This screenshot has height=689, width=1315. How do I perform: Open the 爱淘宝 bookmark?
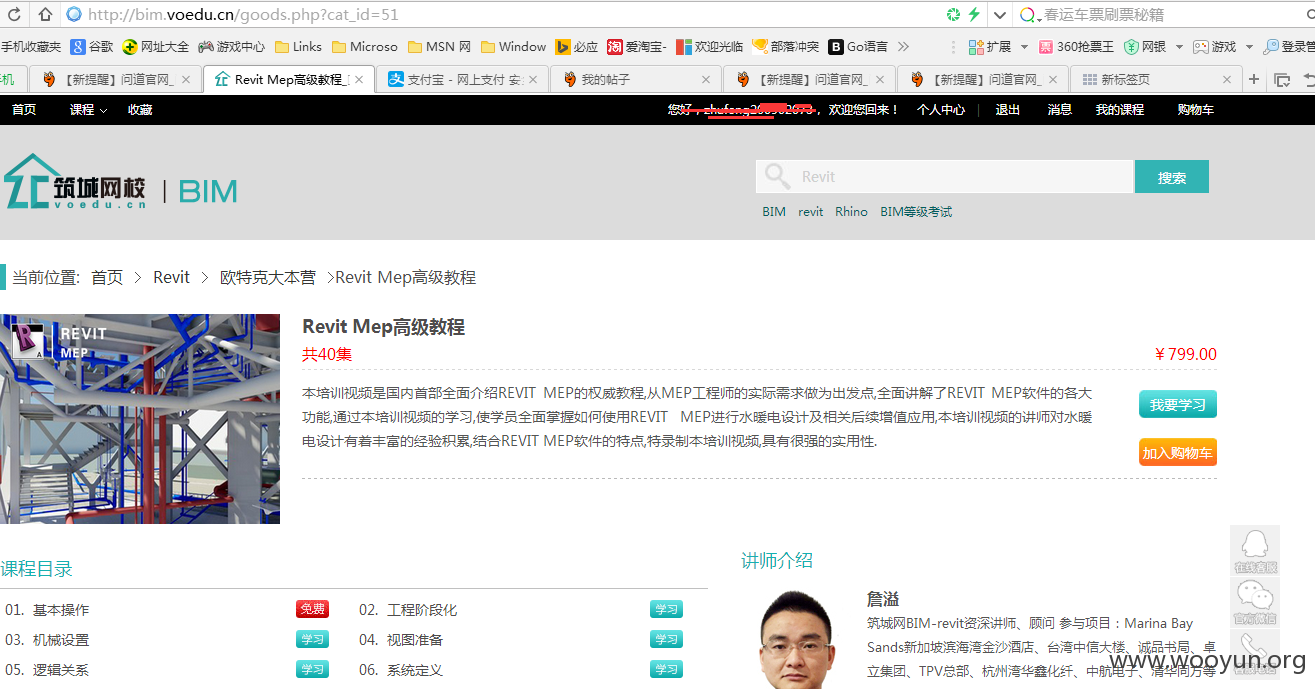[637, 47]
